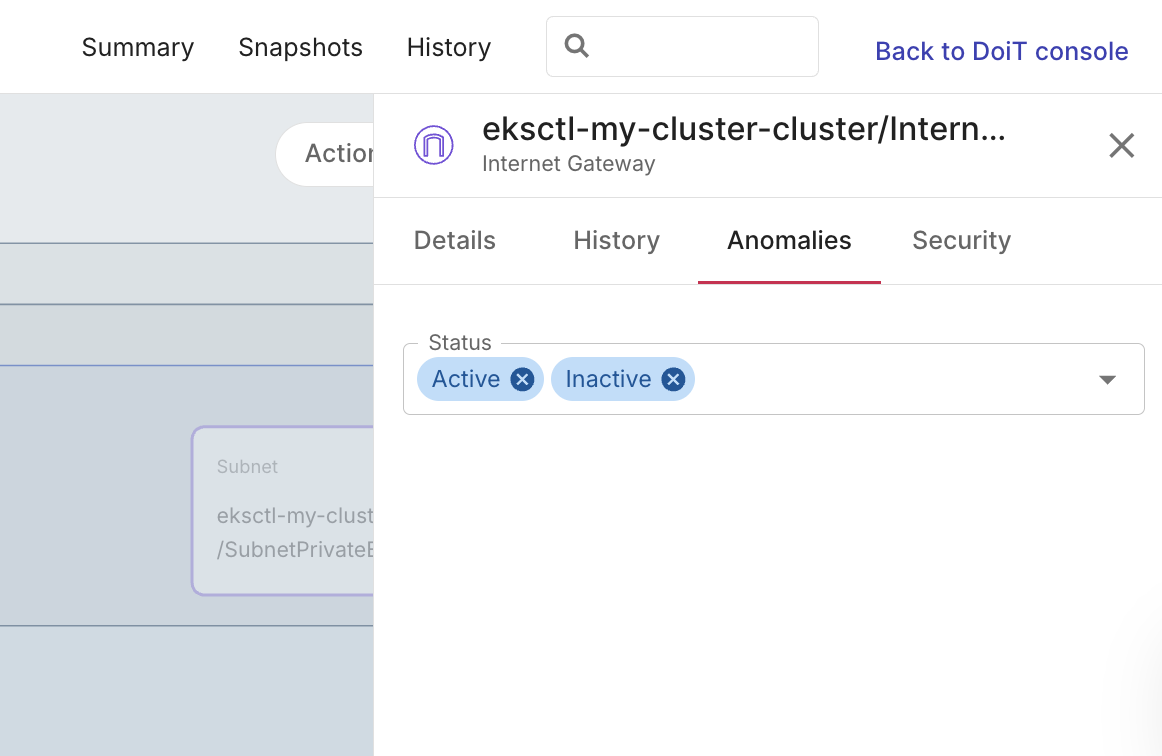
Task: Click inside the search text field
Action: [700, 46]
